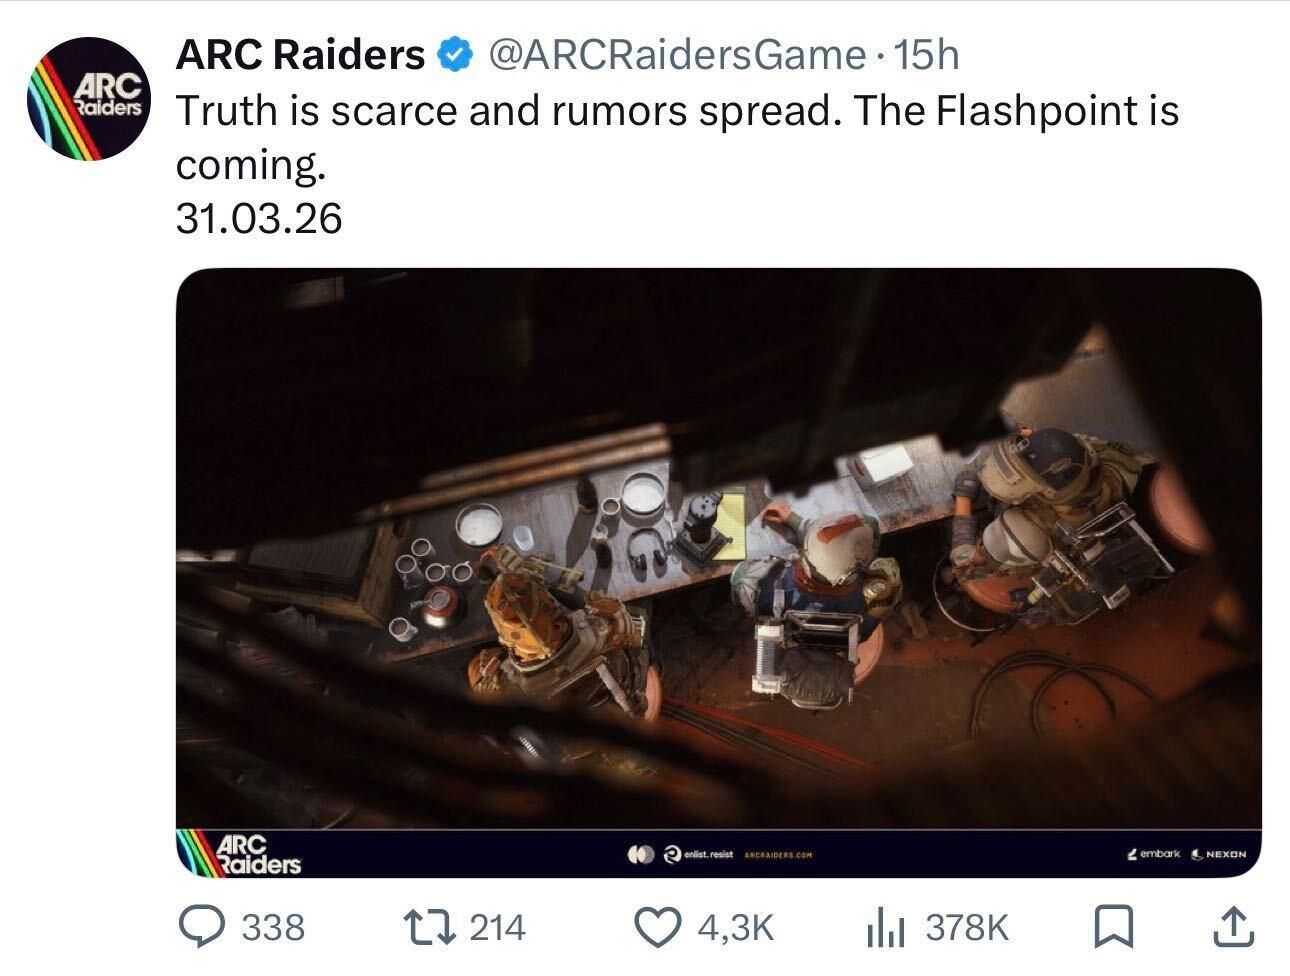The width and height of the screenshot is (1290, 976).
Task: Bookmark this post
Action: click(x=1113, y=927)
